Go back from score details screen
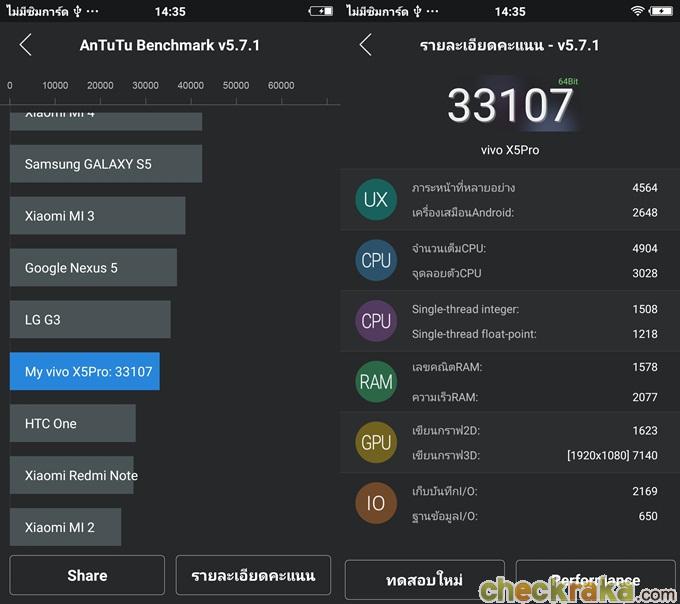This screenshot has height=604, width=680. (x=366, y=45)
